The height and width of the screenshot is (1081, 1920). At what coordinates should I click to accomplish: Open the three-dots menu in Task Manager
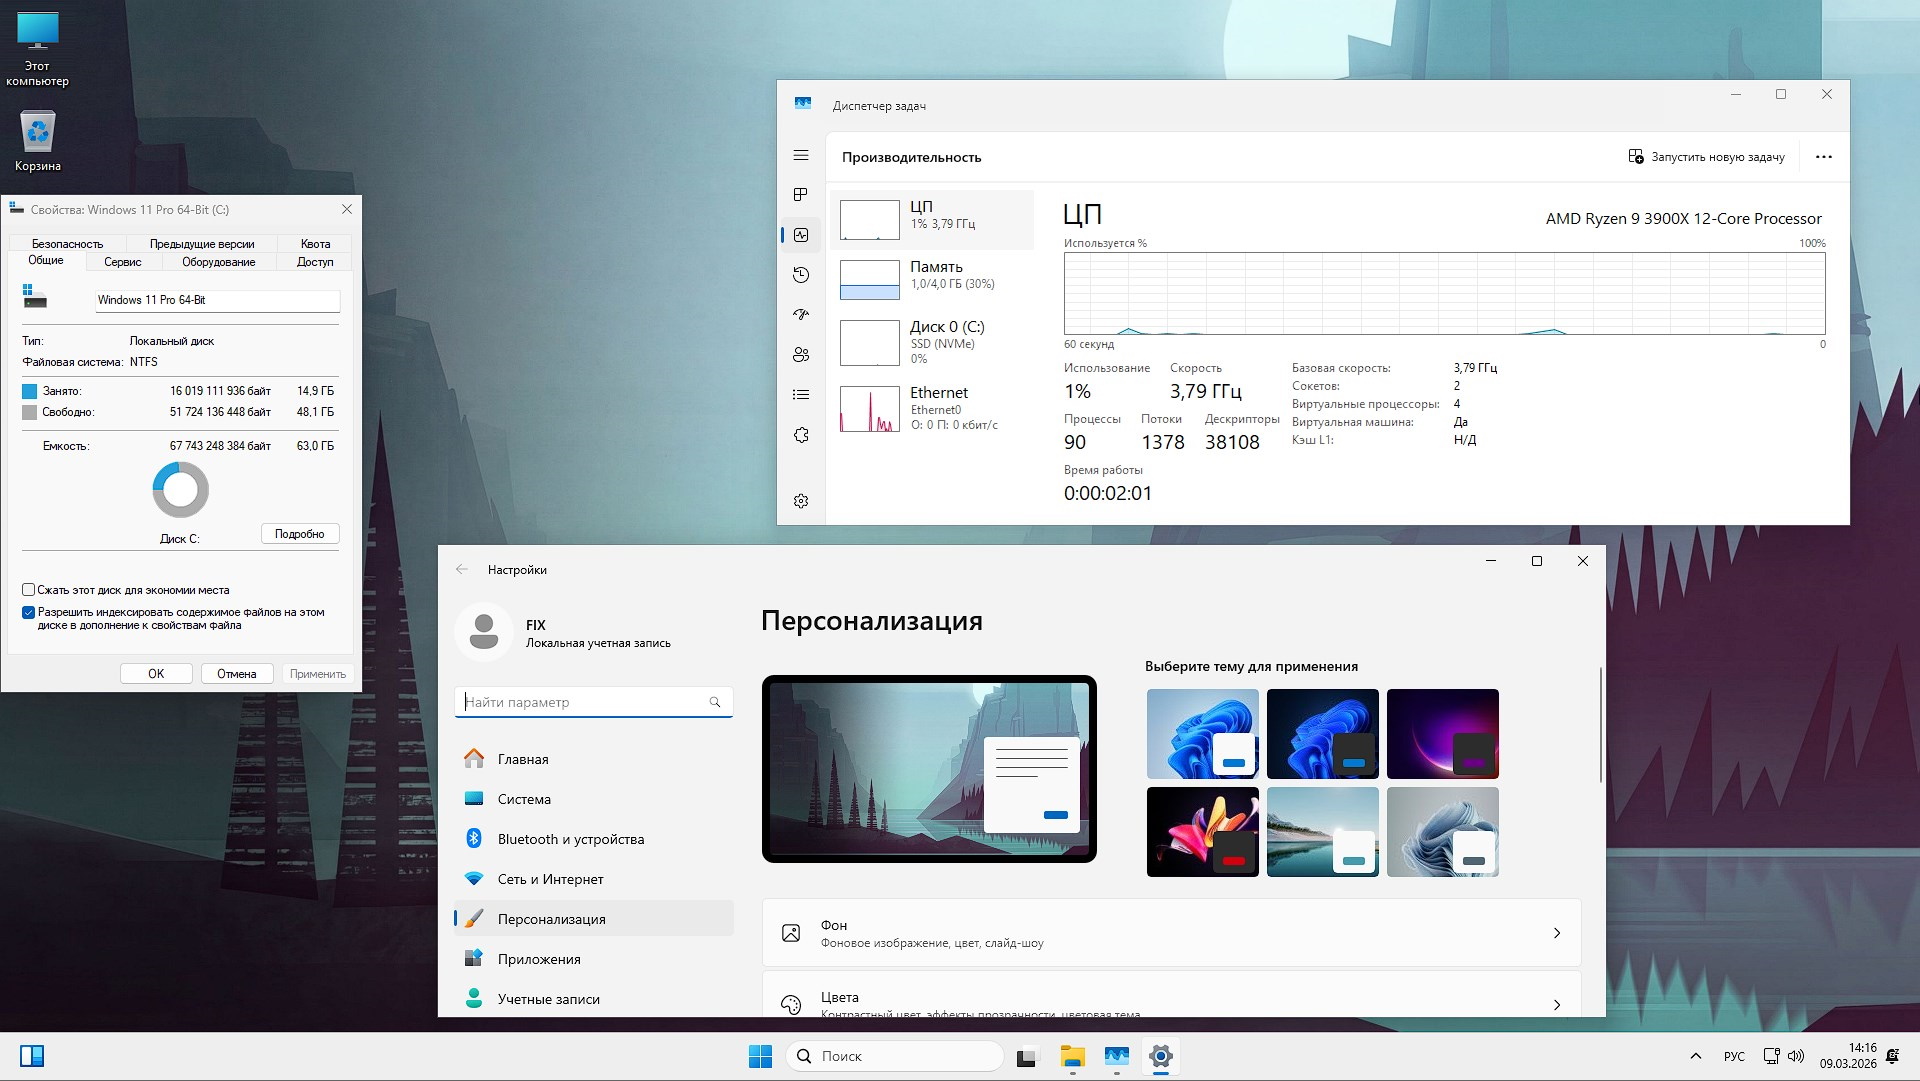click(x=1825, y=156)
